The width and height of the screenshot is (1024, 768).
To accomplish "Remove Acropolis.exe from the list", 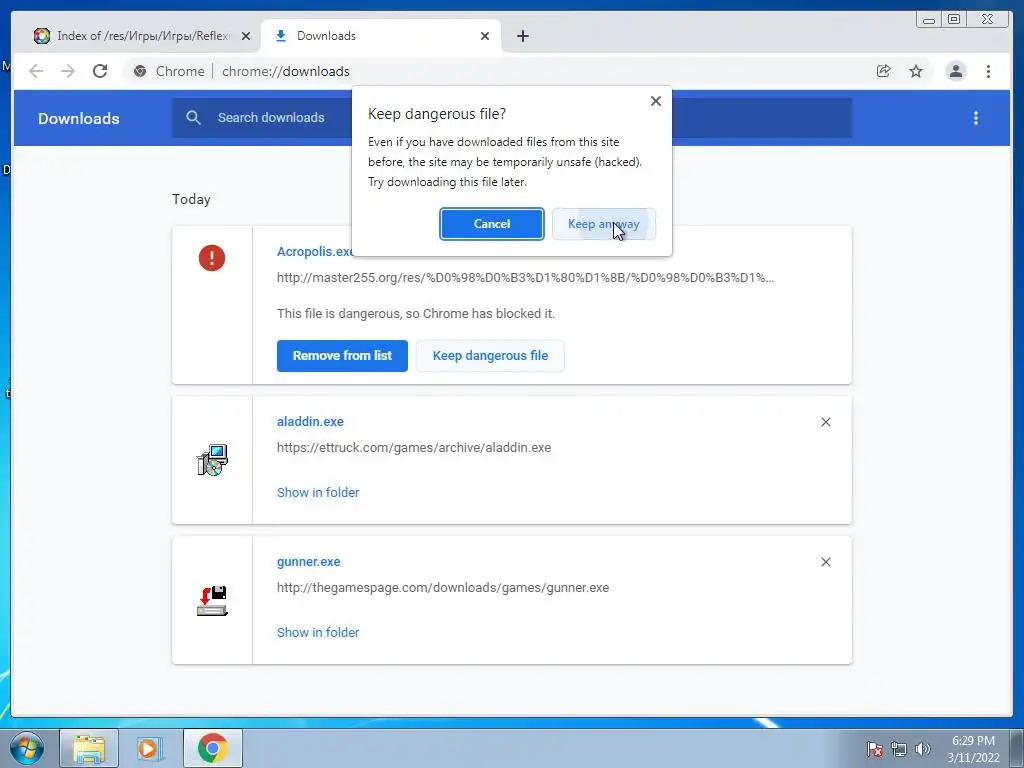I will [342, 356].
